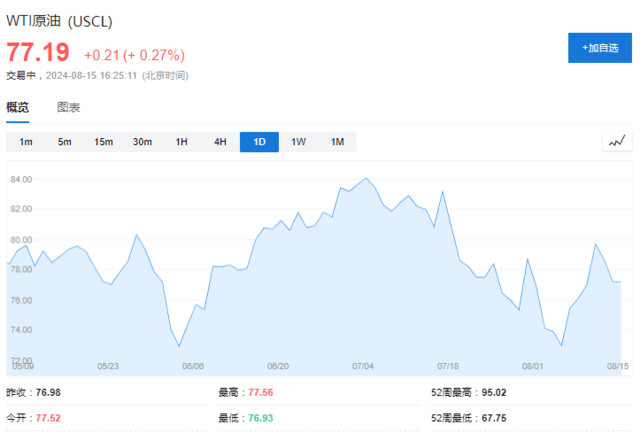640x433 pixels.
Task: Select the 5m timeframe
Action: (64, 142)
